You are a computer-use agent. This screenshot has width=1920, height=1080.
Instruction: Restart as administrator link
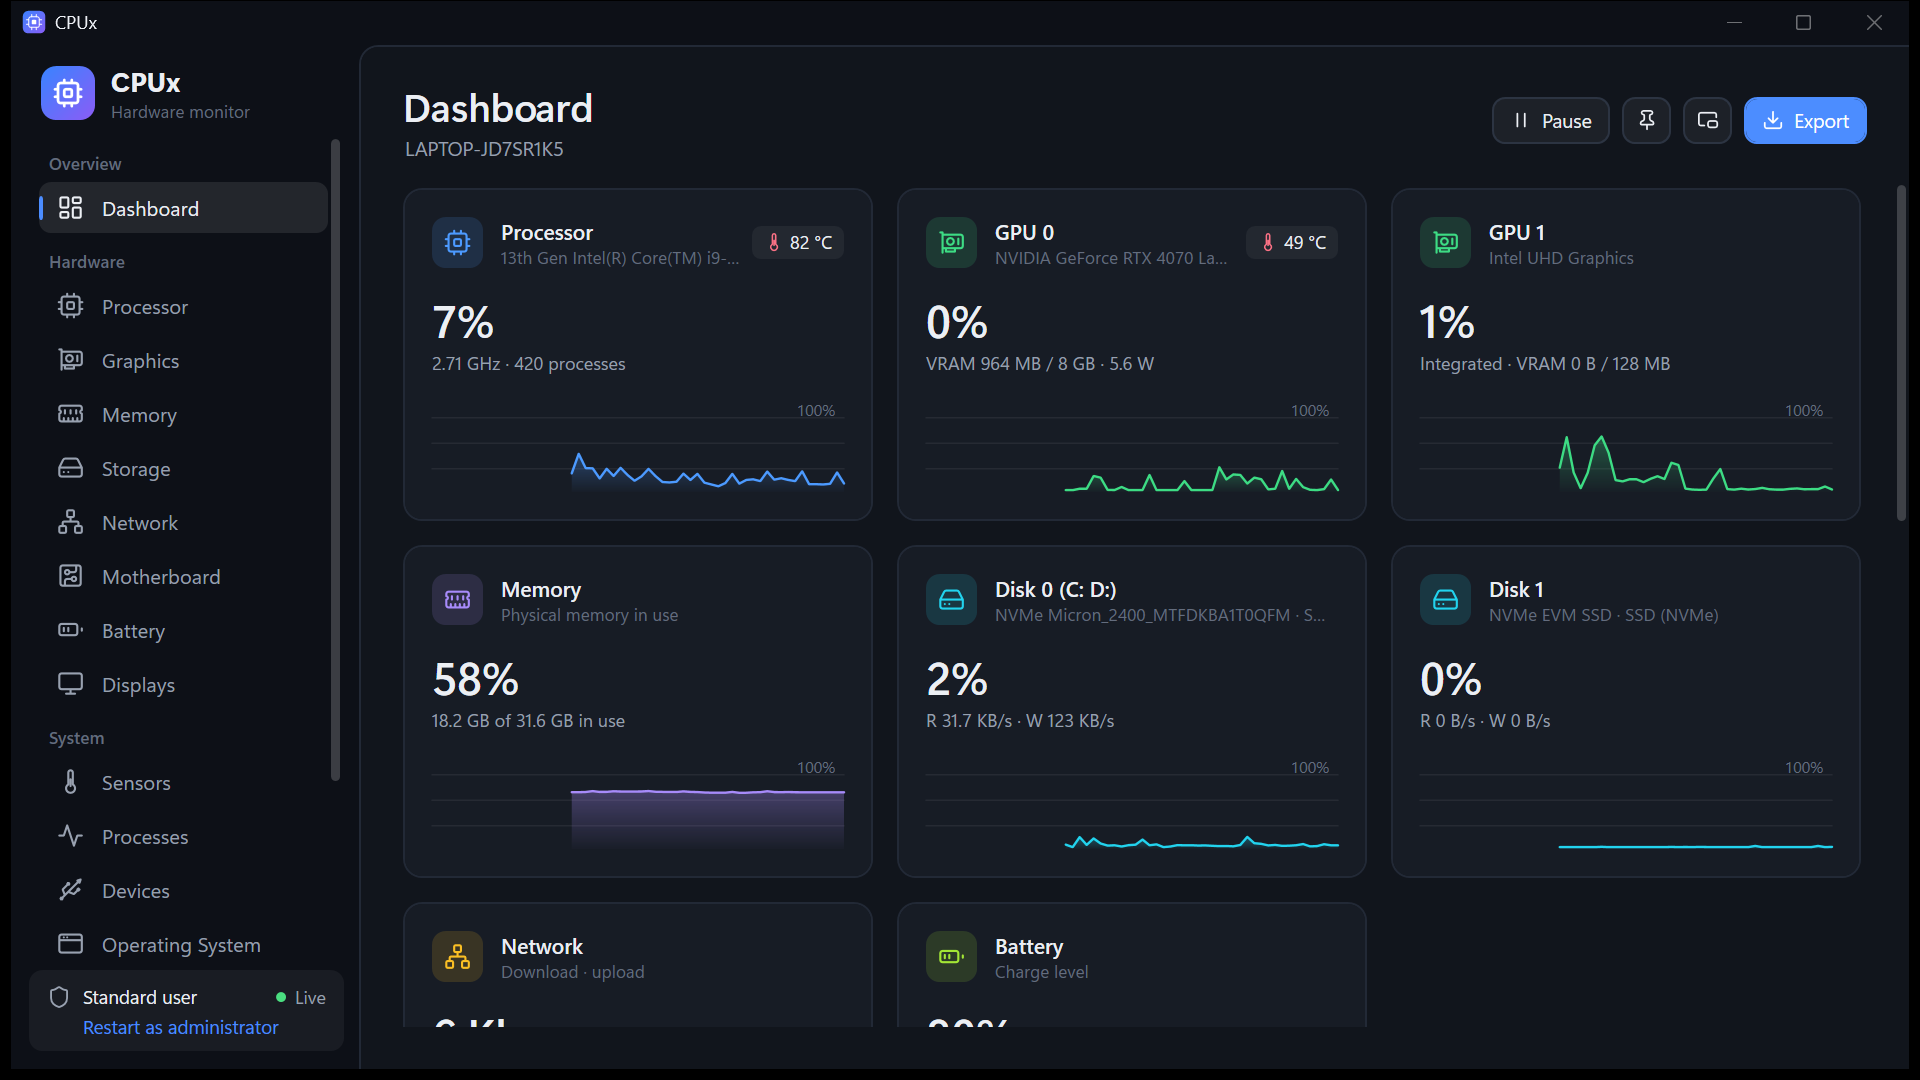click(180, 1027)
